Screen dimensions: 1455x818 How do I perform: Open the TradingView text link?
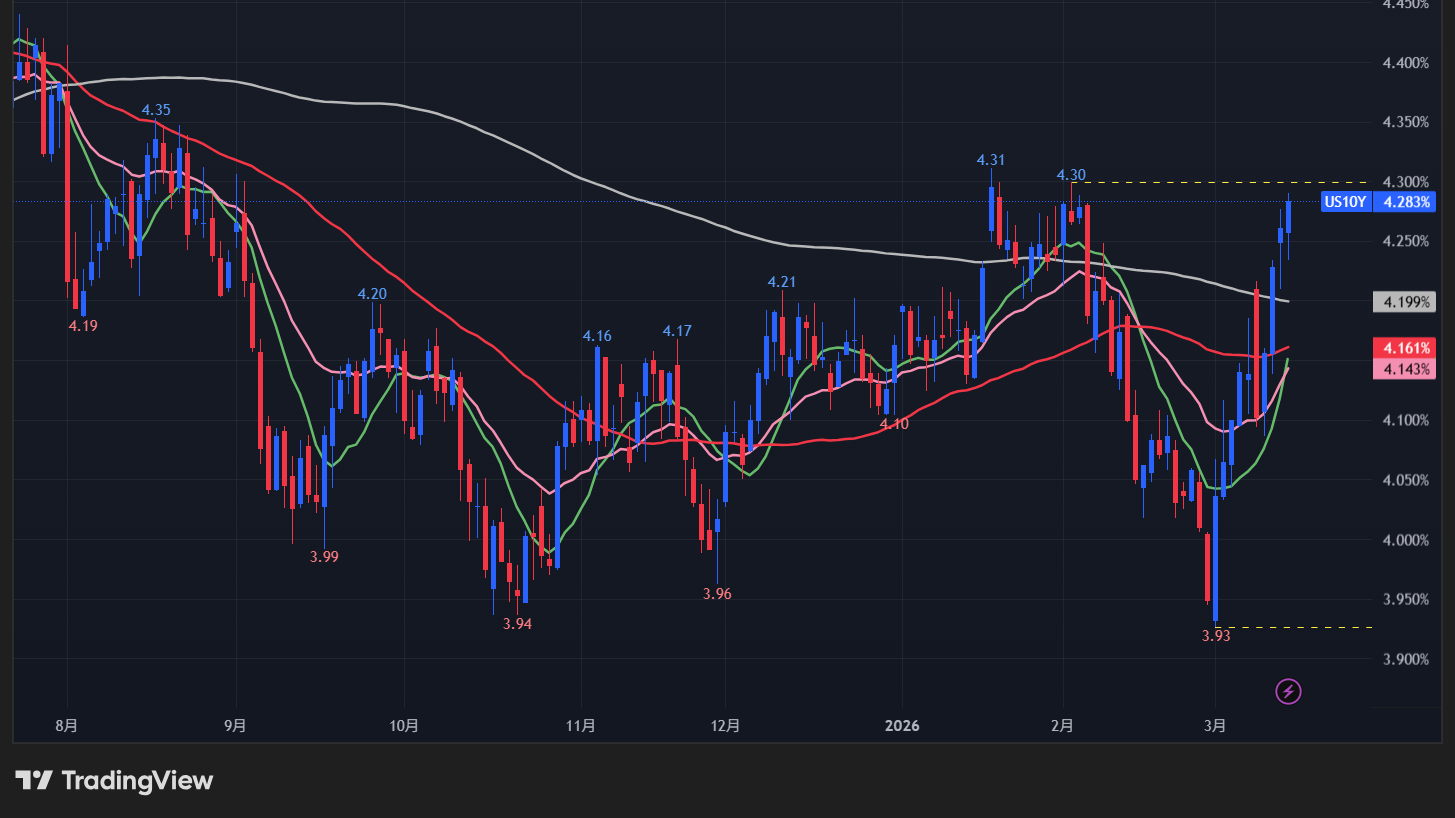coord(137,781)
